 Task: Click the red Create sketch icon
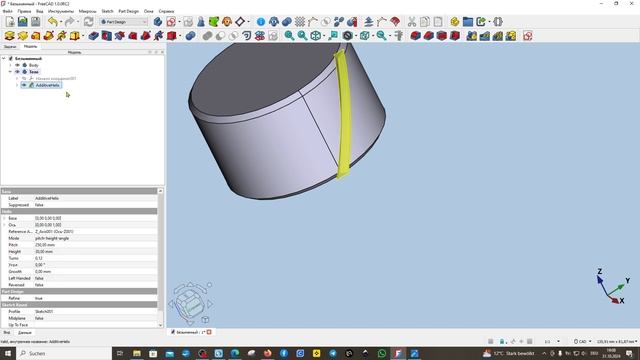(x=171, y=22)
